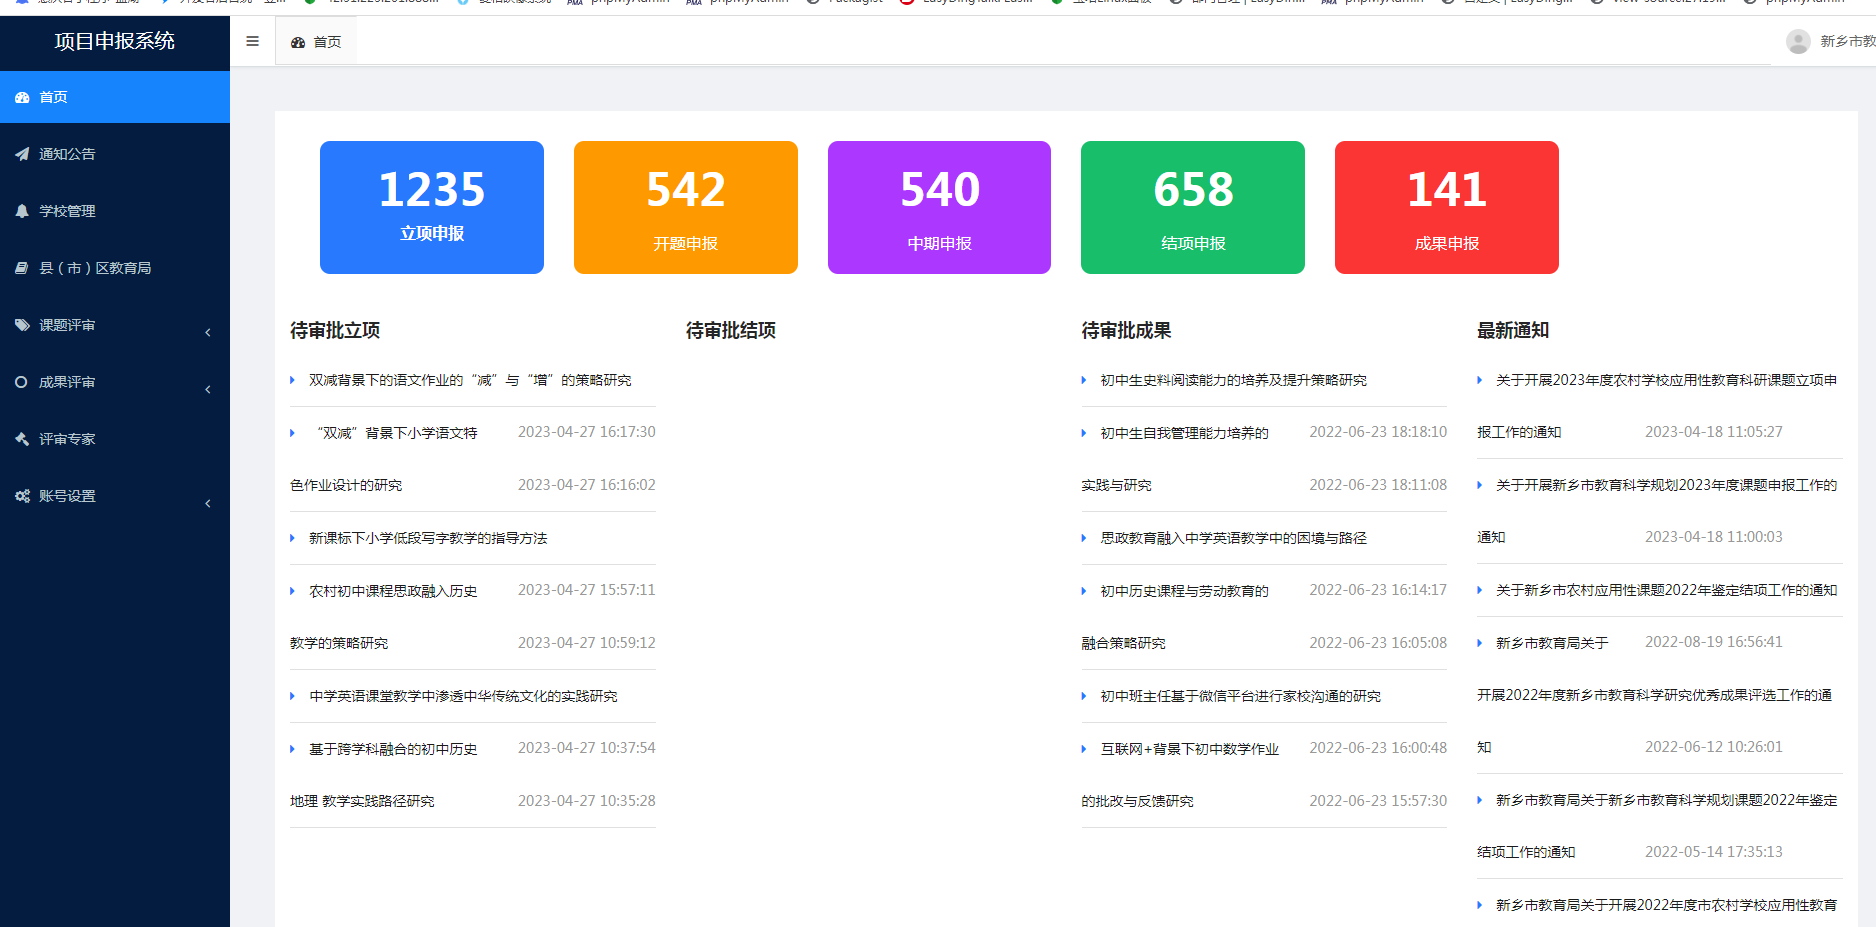Open notice 关于开展新乡市教育科学规划2023年度课题申报

click(x=1666, y=485)
